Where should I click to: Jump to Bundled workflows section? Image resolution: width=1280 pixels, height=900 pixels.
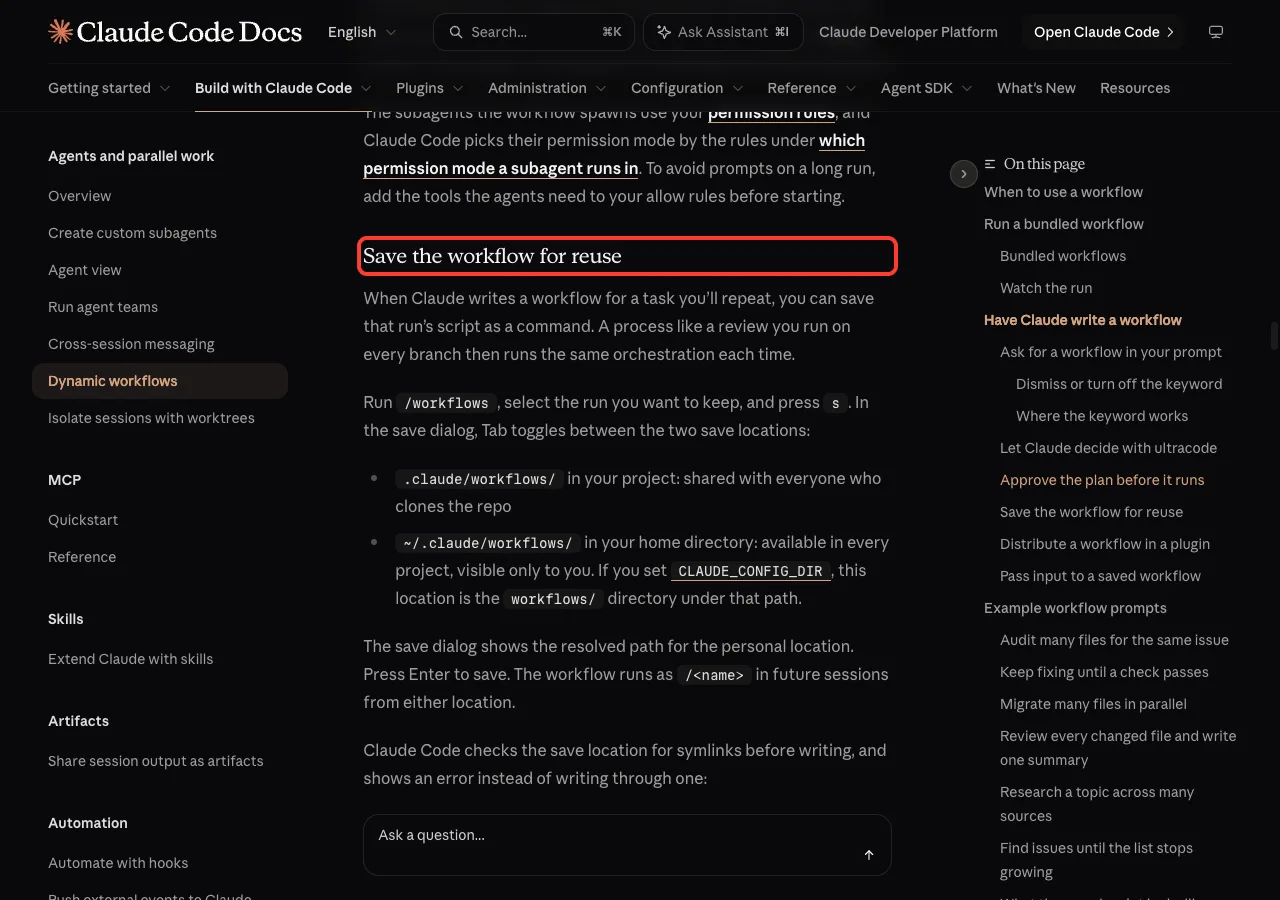pos(1063,256)
